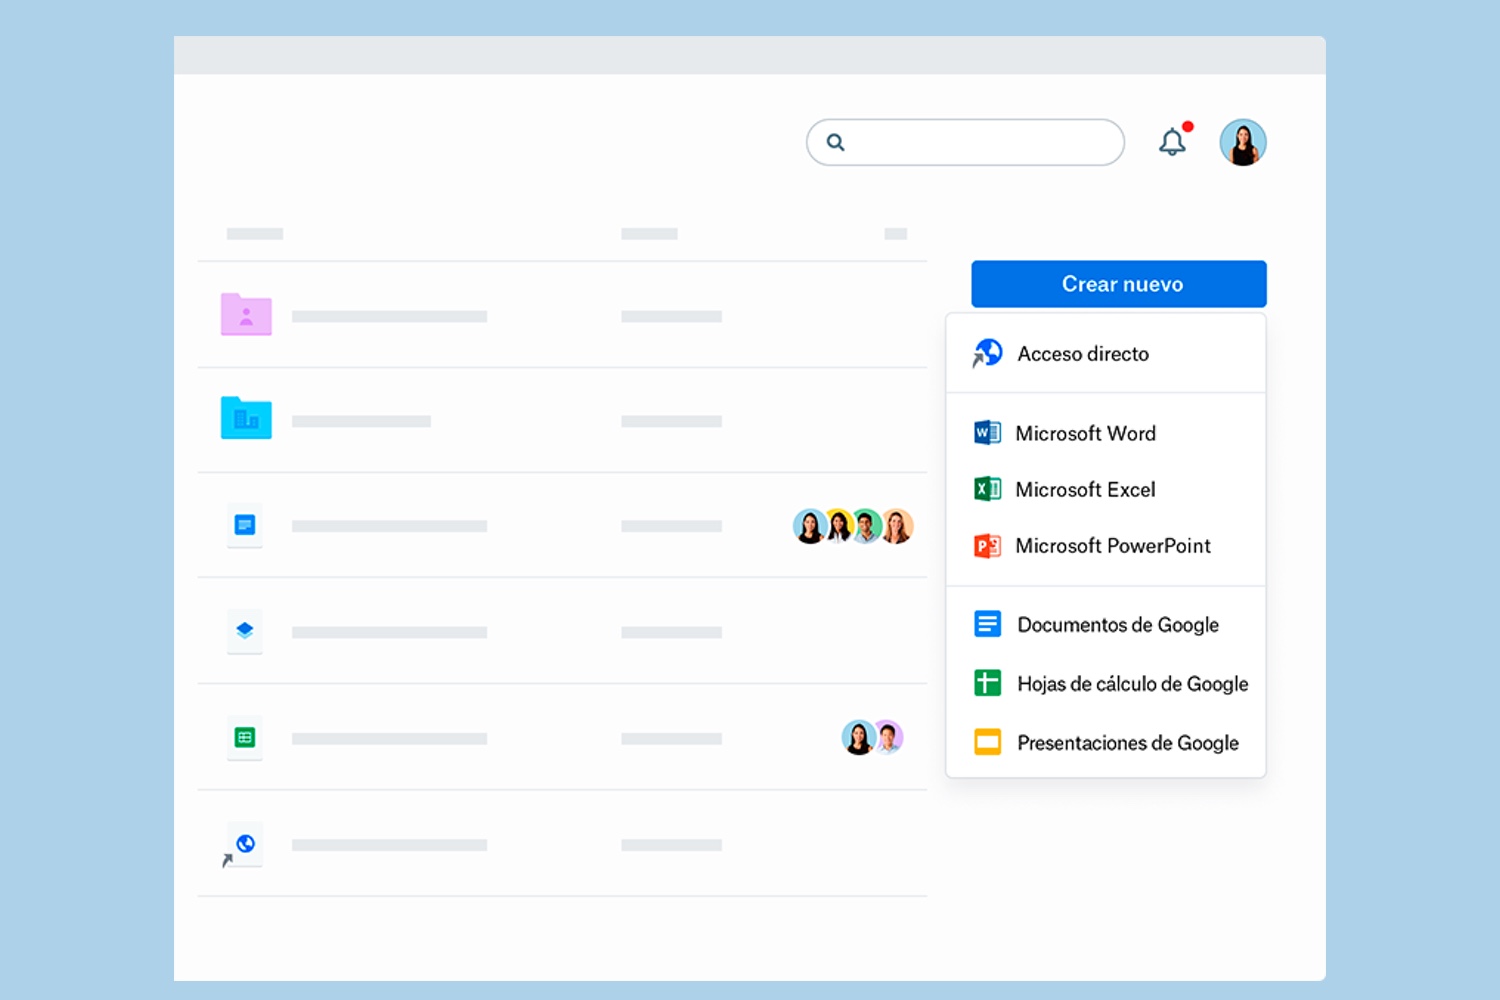Choose Documentos de Google
Viewport: 1500px width, 1000px height.
pyautogui.click(x=1106, y=624)
